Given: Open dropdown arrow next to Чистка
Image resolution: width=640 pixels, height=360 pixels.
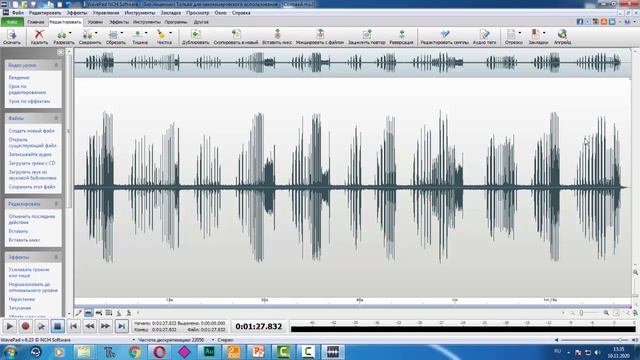Looking at the screenshot, I should (170, 33).
